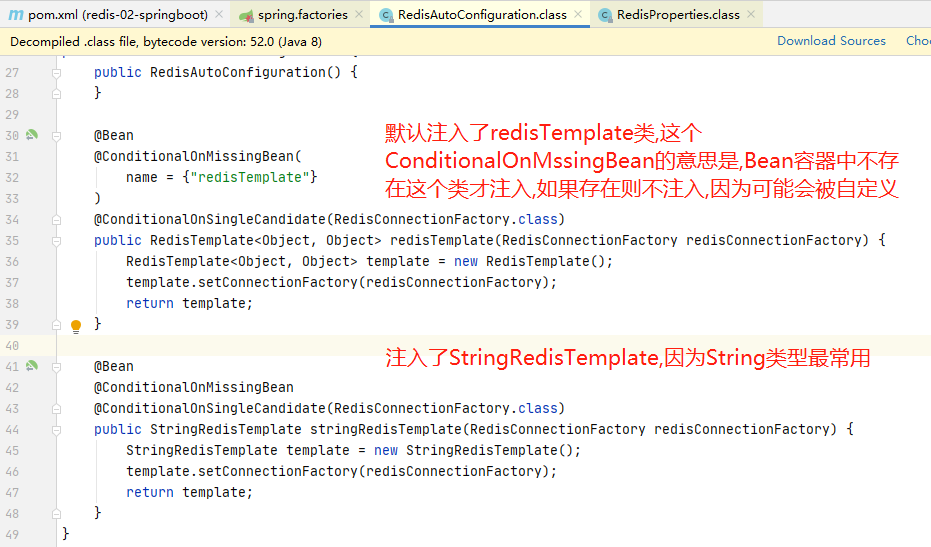Image resolution: width=931 pixels, height=547 pixels.
Task: Click the Spring bean gutter icon at line 41
Action: click(32, 366)
